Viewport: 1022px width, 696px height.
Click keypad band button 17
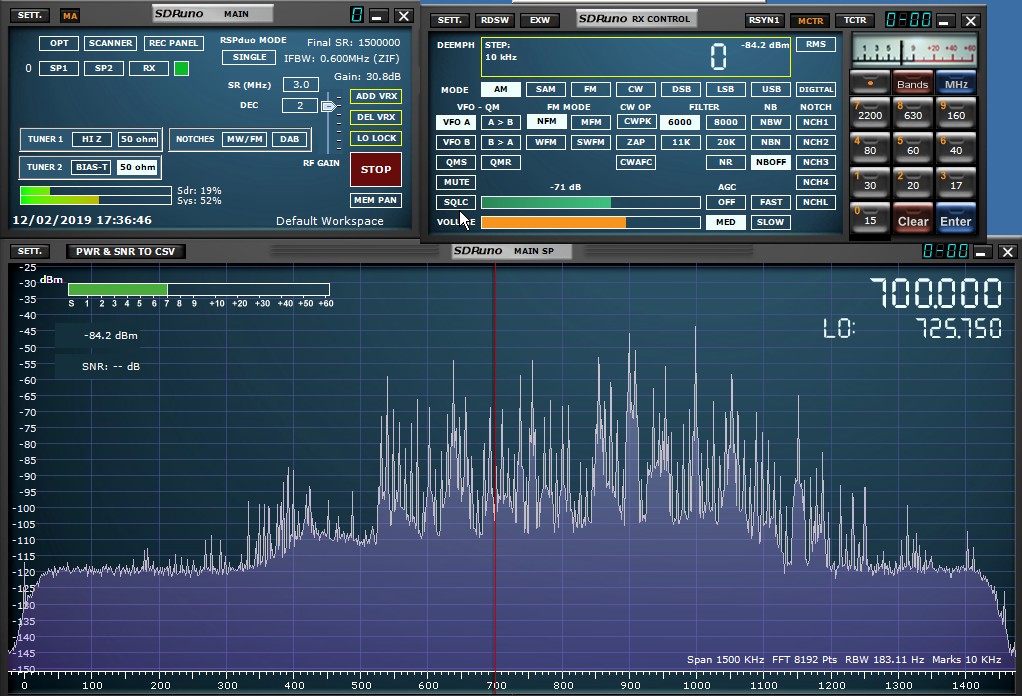click(x=956, y=182)
